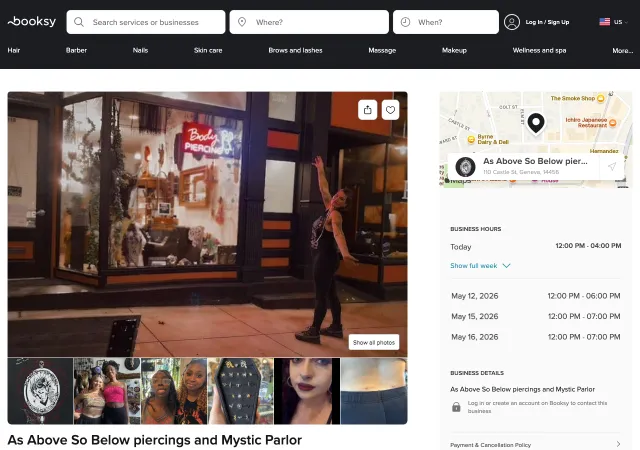
Task: Click the padlock icon under Business Details
Action: tap(456, 407)
